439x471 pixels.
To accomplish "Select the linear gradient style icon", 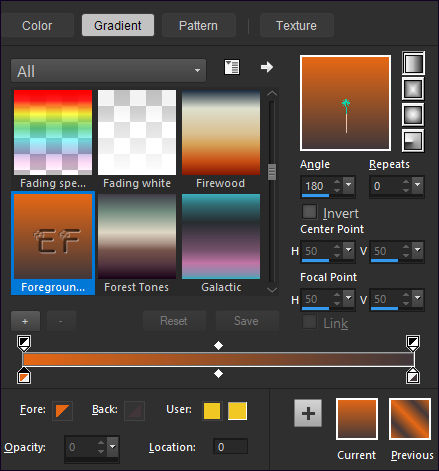I will pos(413,63).
